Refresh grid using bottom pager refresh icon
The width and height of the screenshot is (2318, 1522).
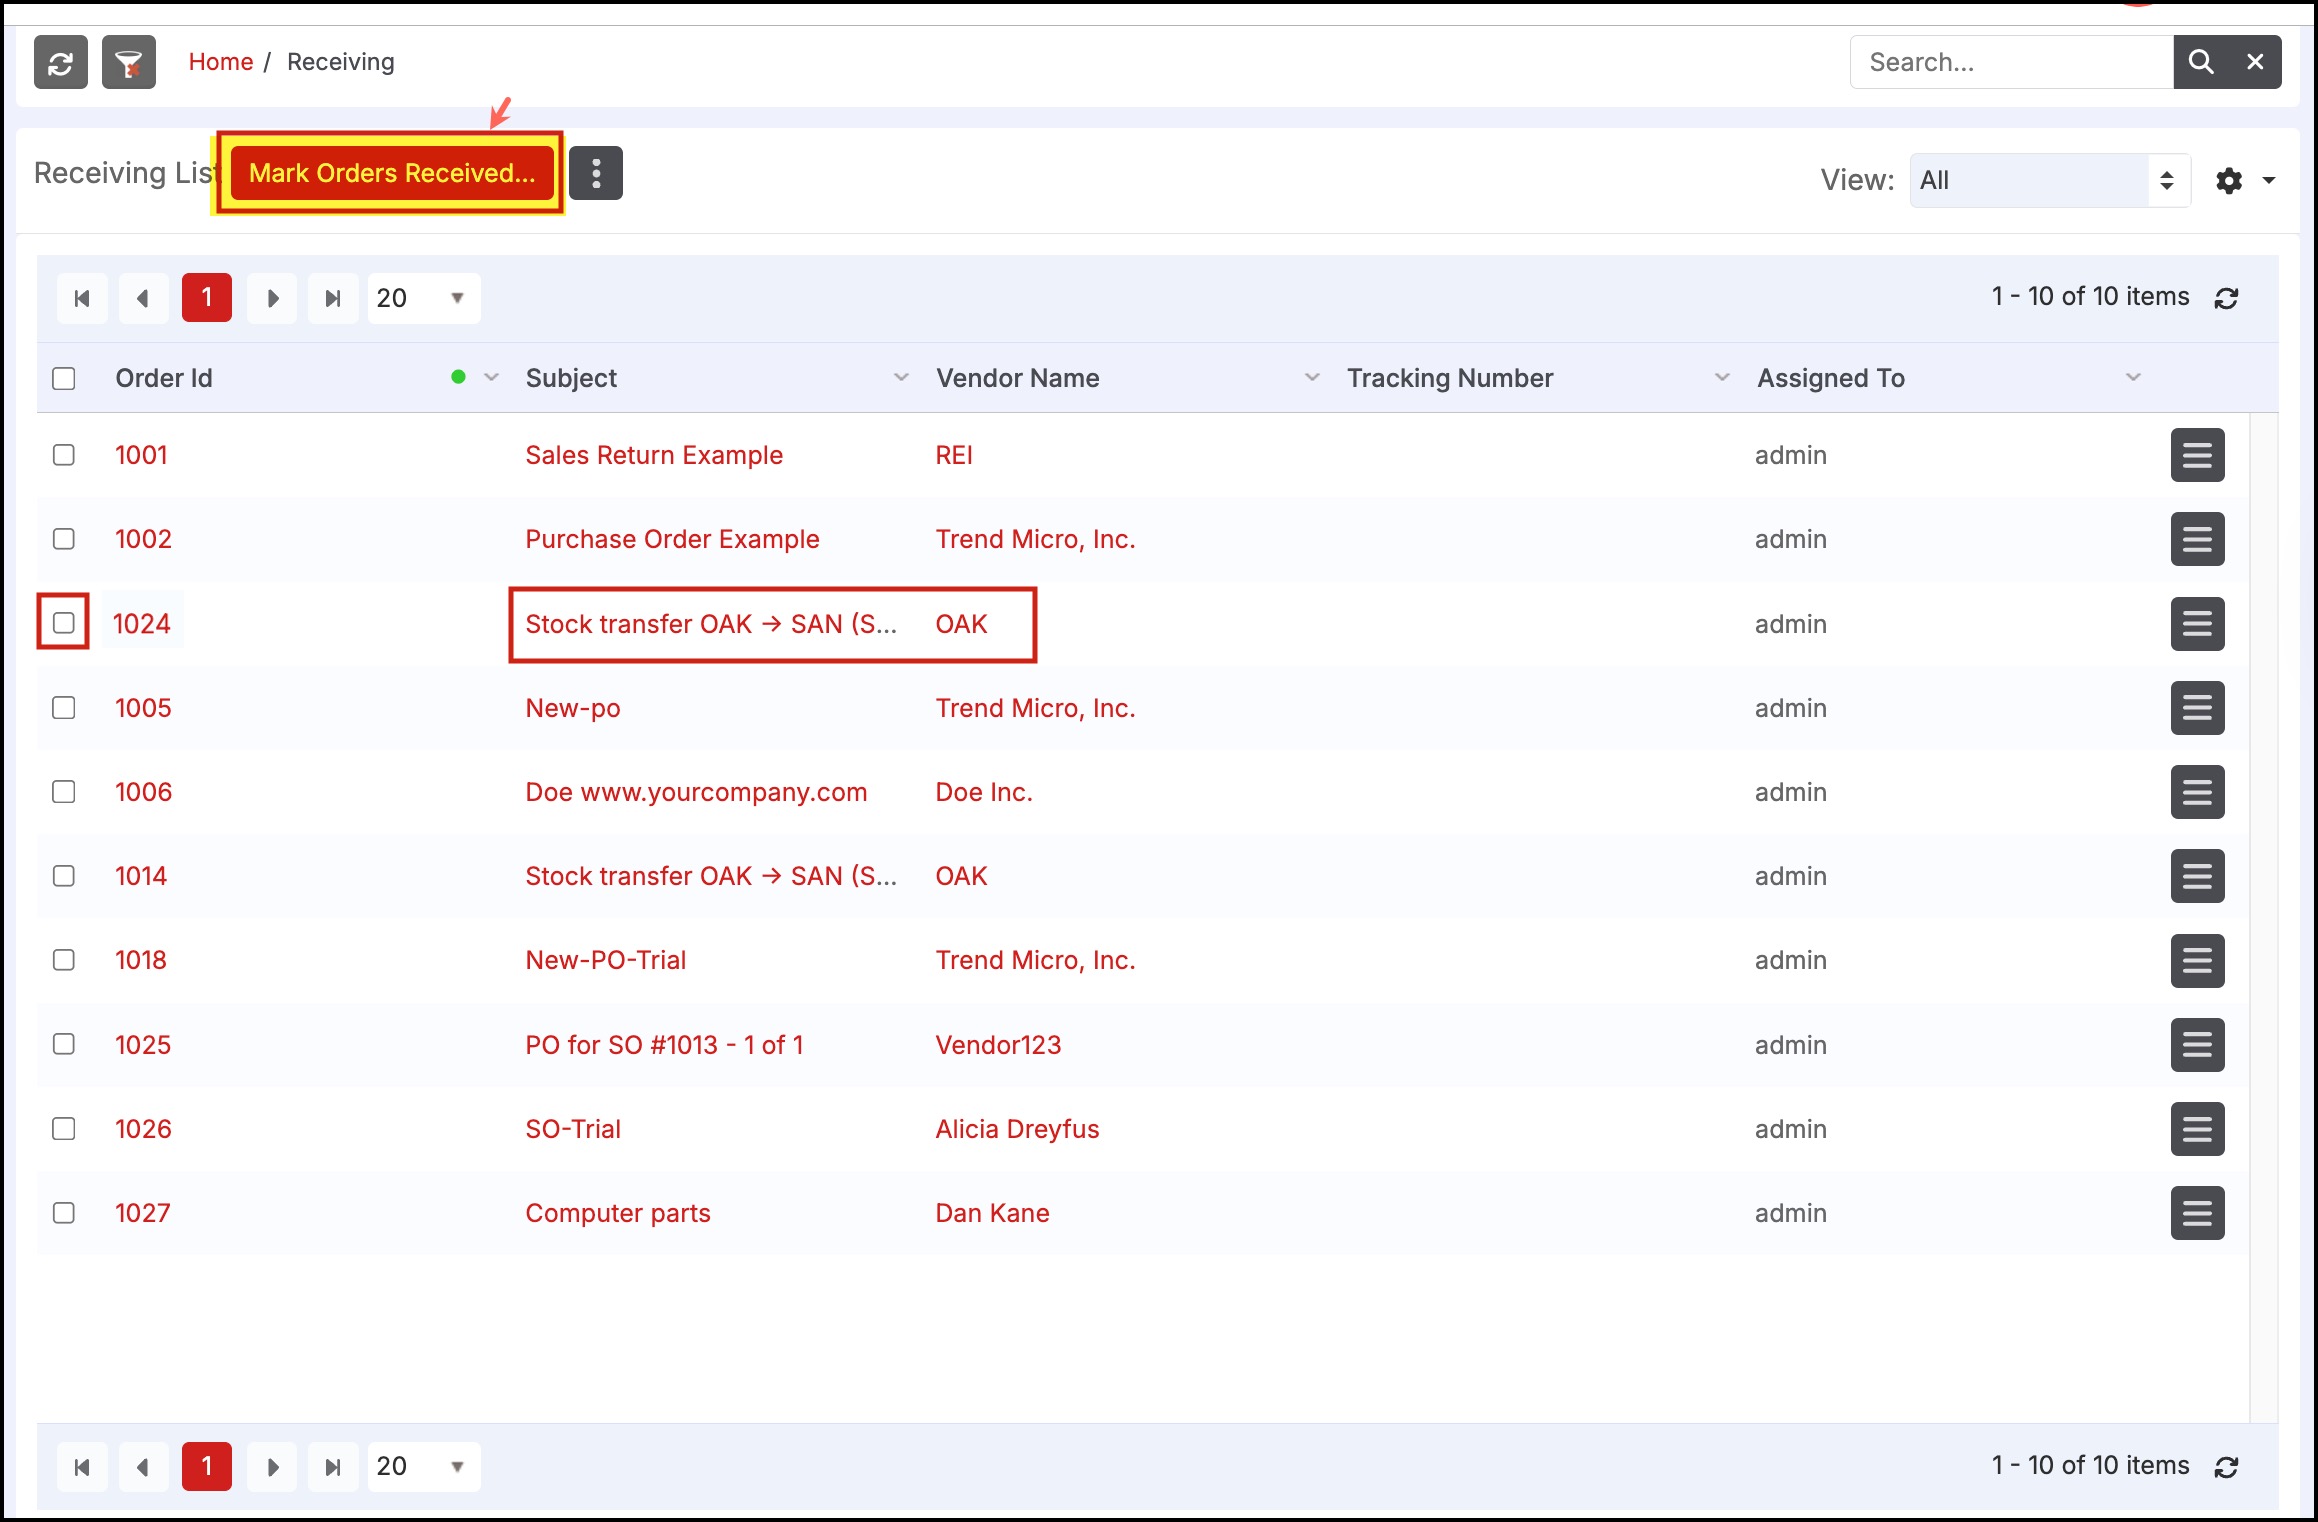coord(2226,1467)
